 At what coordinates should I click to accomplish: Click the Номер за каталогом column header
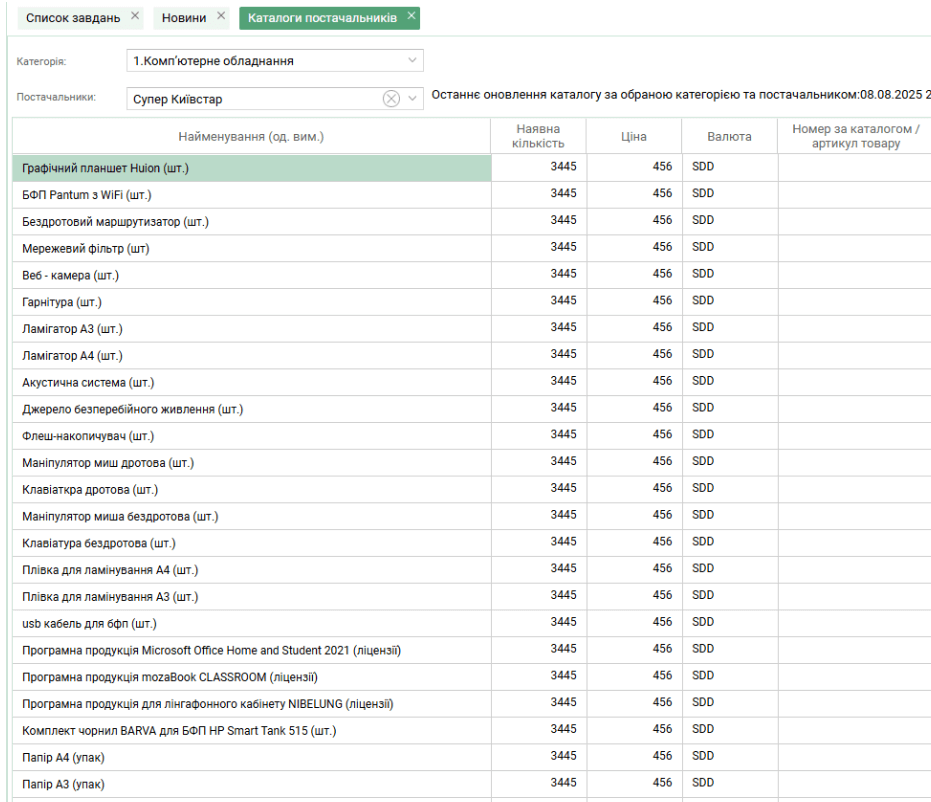click(x=854, y=137)
